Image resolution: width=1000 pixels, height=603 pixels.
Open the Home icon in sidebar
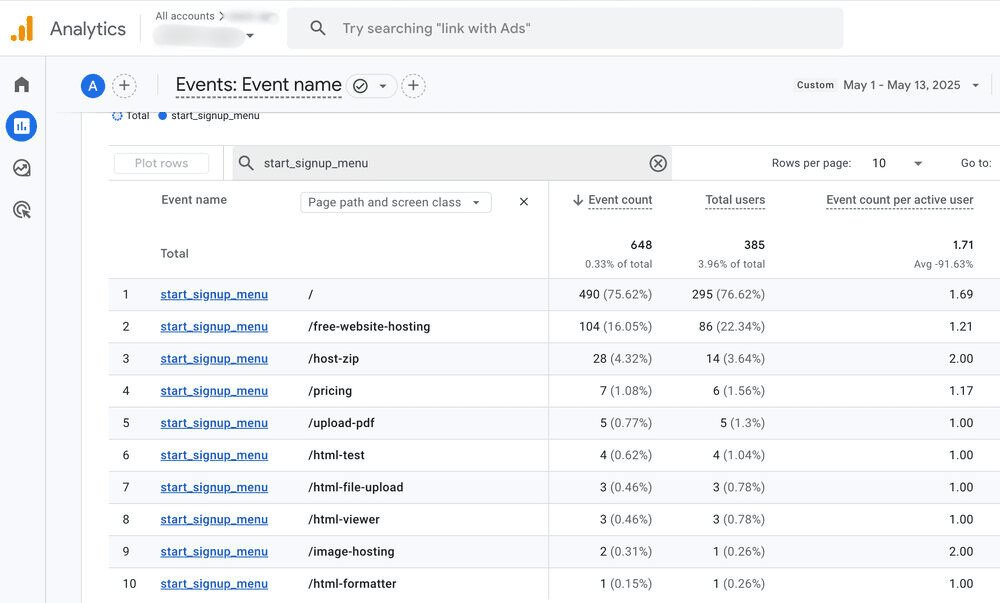[21, 85]
